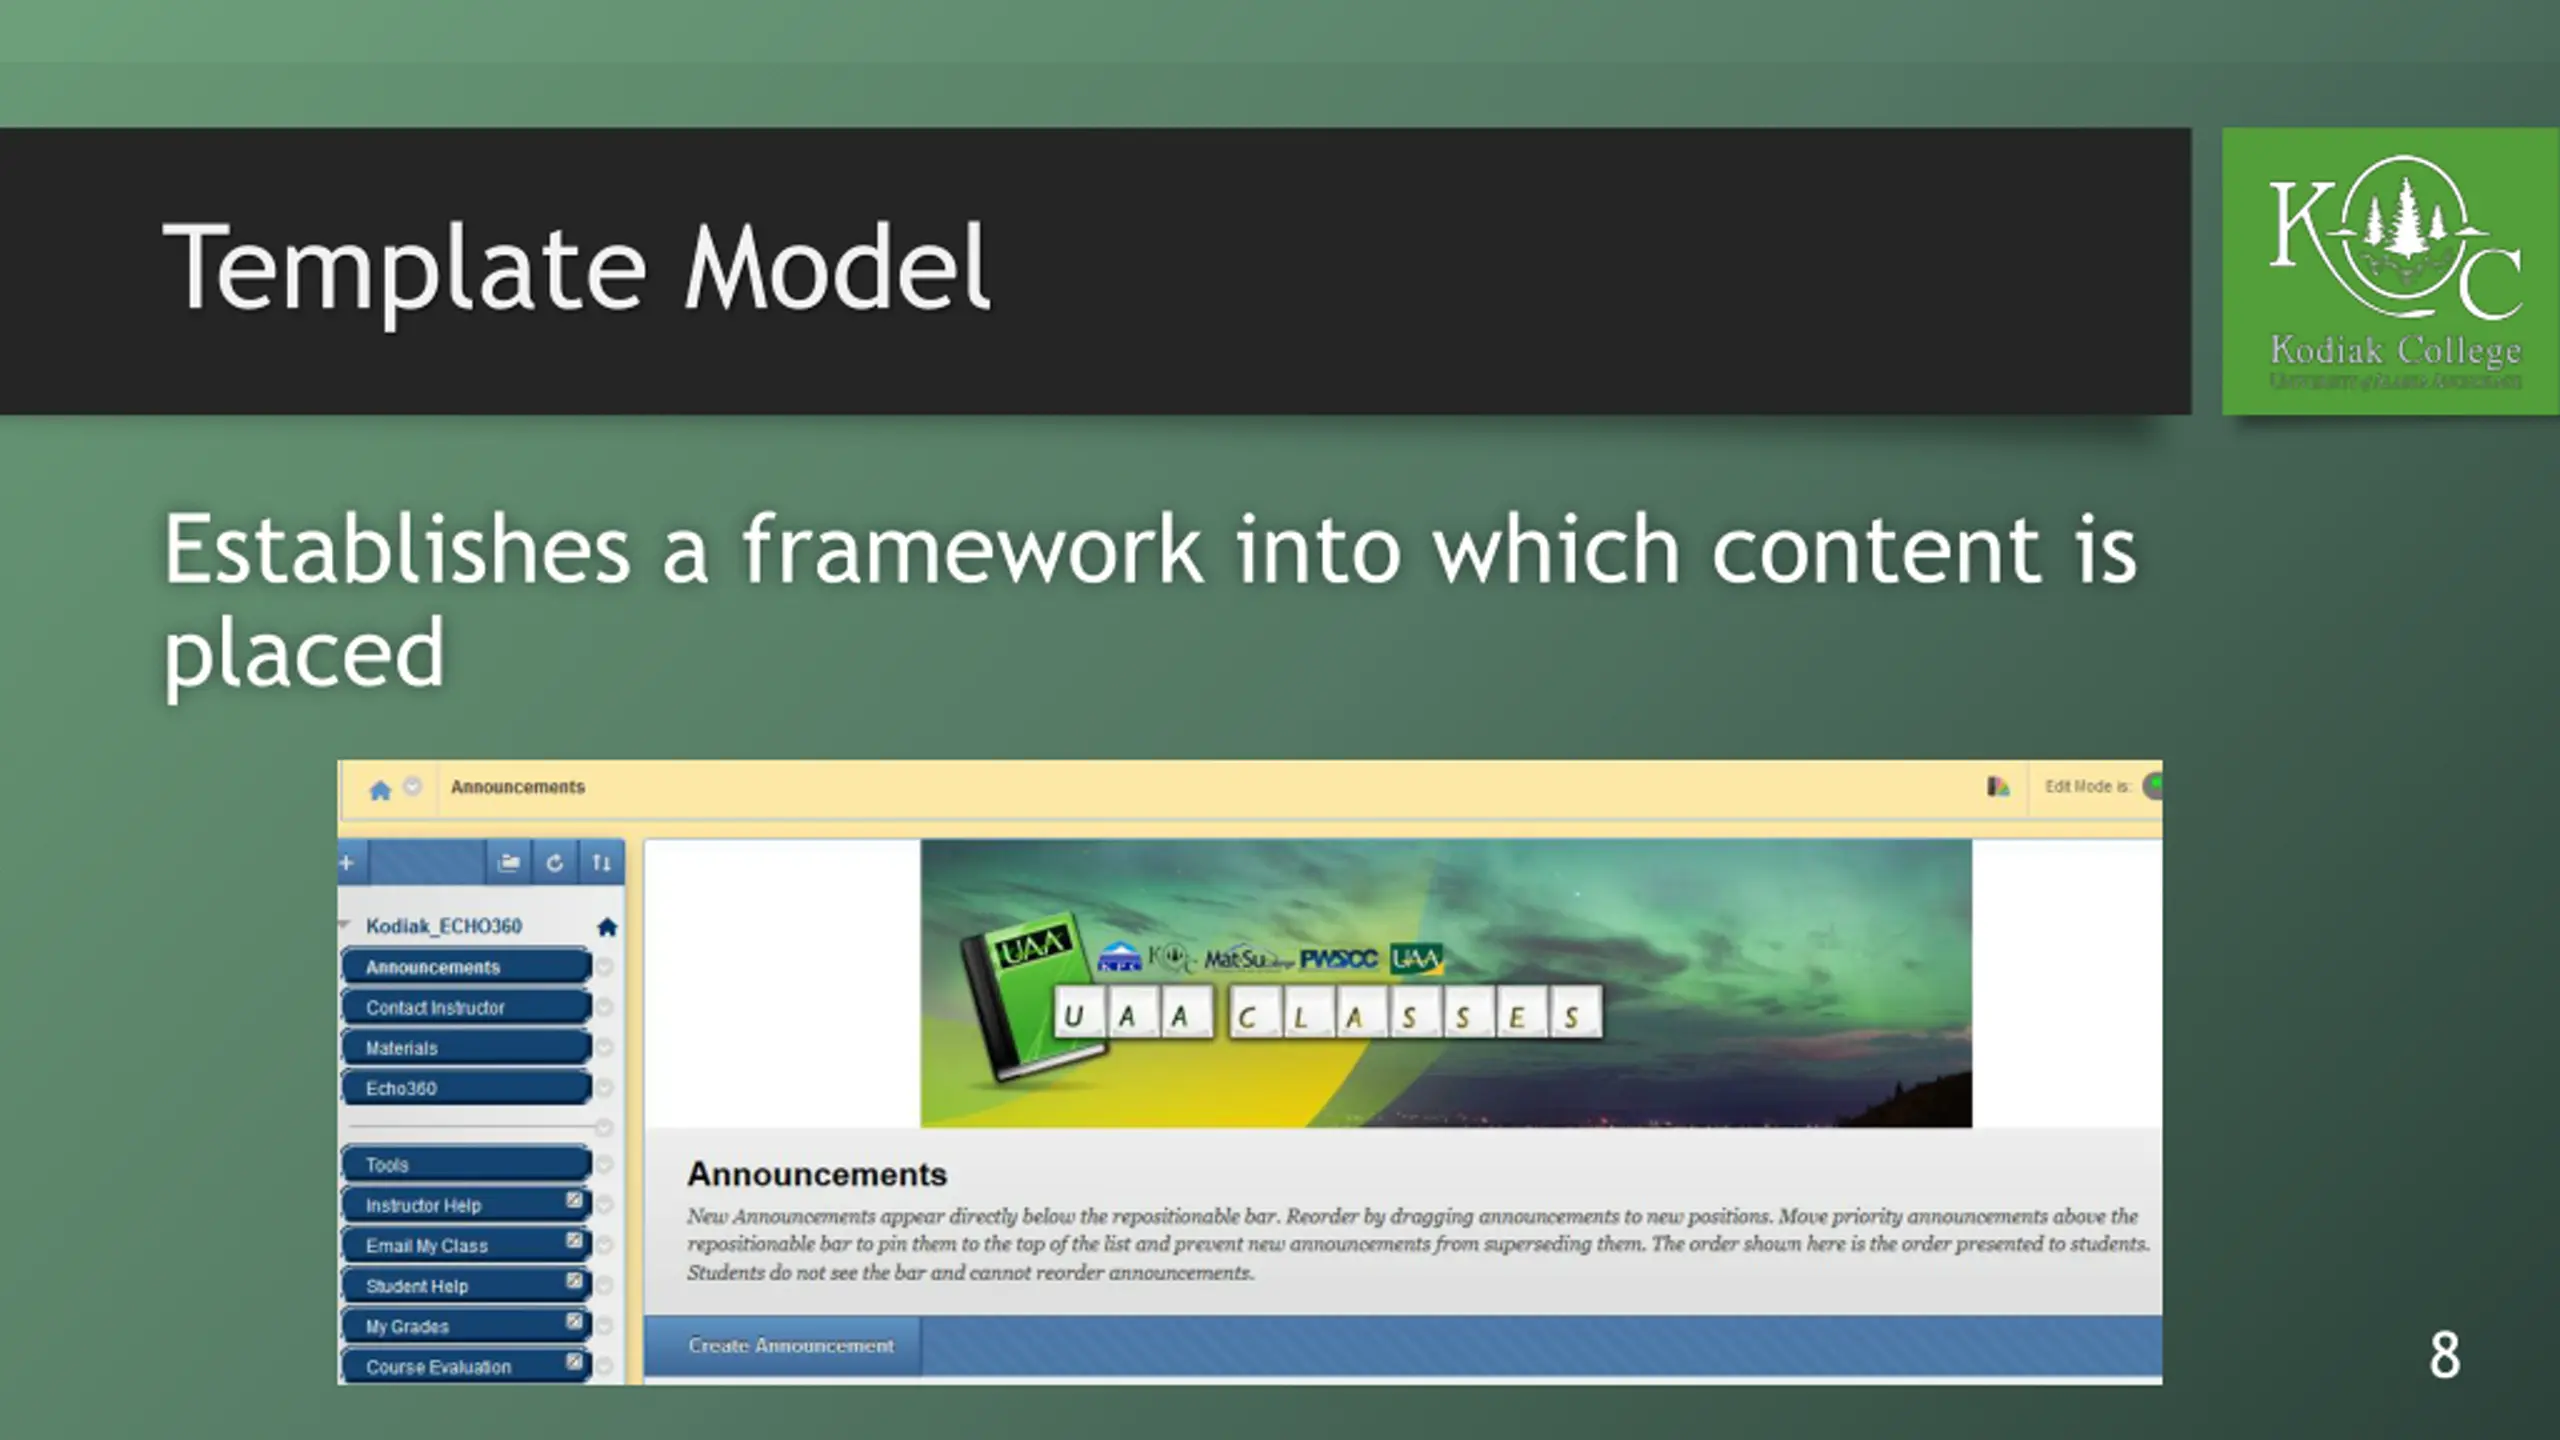
Task: Open options chevron for the menu divider
Action: (x=604, y=1128)
